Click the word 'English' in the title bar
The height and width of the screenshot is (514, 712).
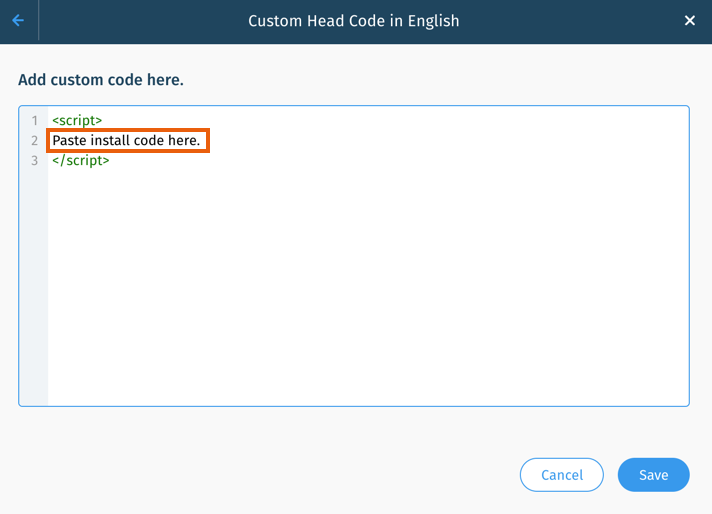433,21
